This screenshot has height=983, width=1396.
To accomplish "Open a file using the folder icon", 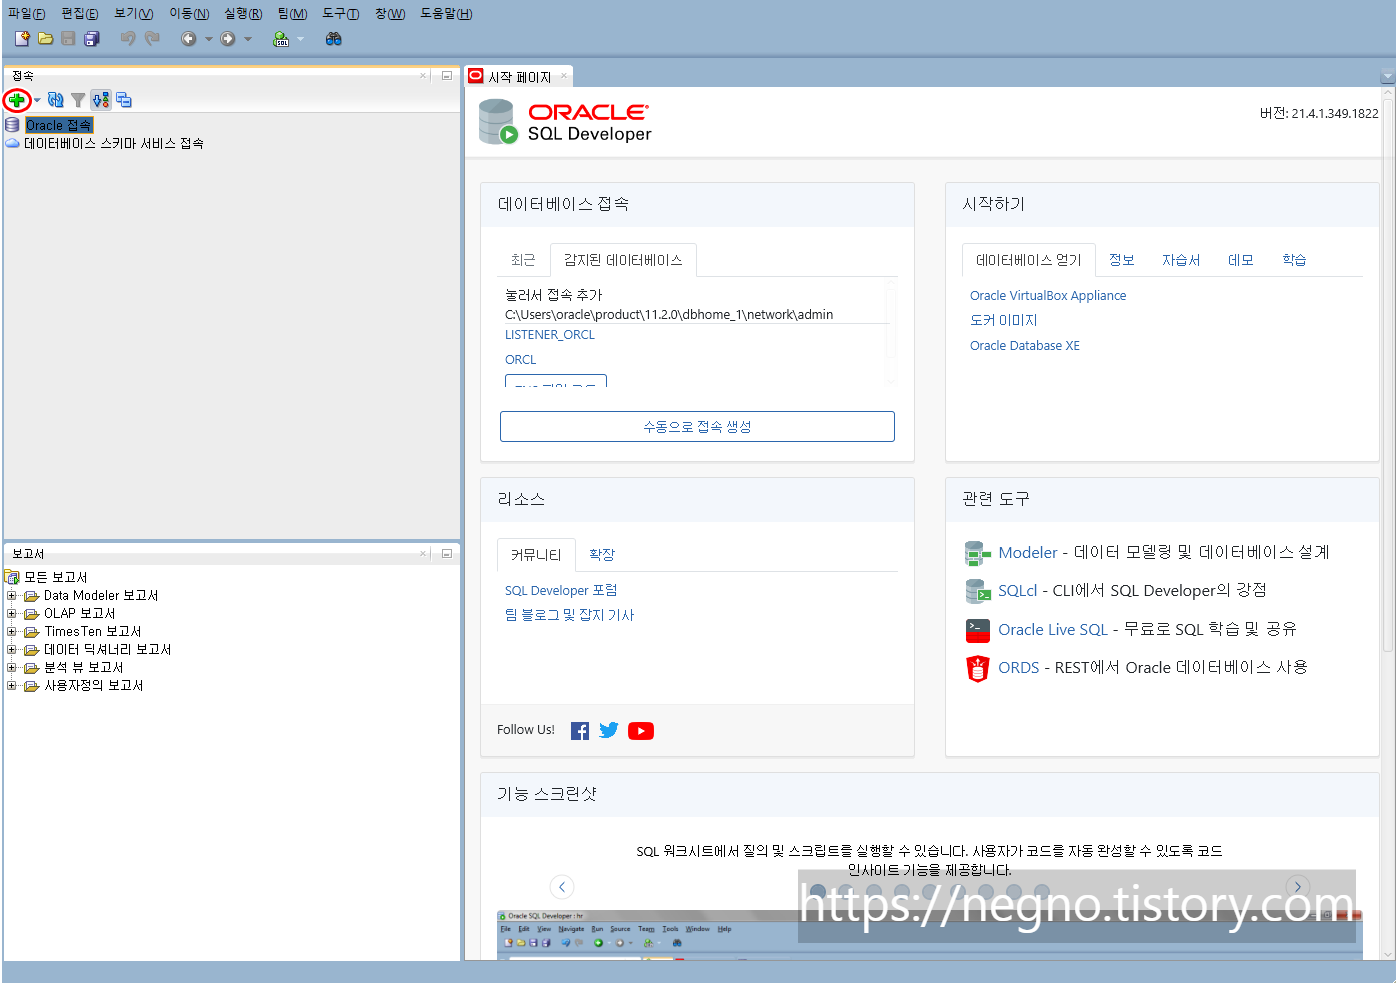I will [x=45, y=38].
